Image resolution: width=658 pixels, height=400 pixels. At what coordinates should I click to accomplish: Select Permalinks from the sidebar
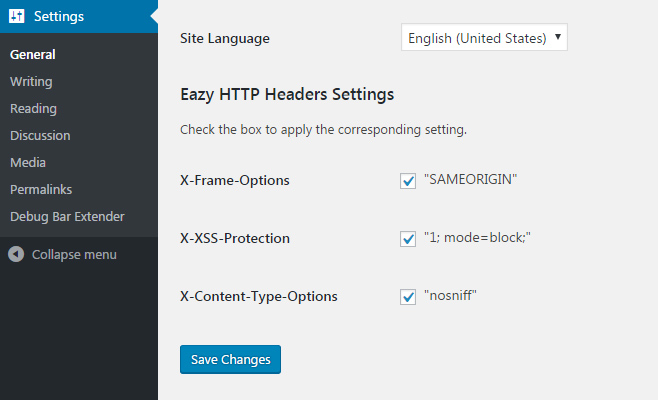(41, 189)
